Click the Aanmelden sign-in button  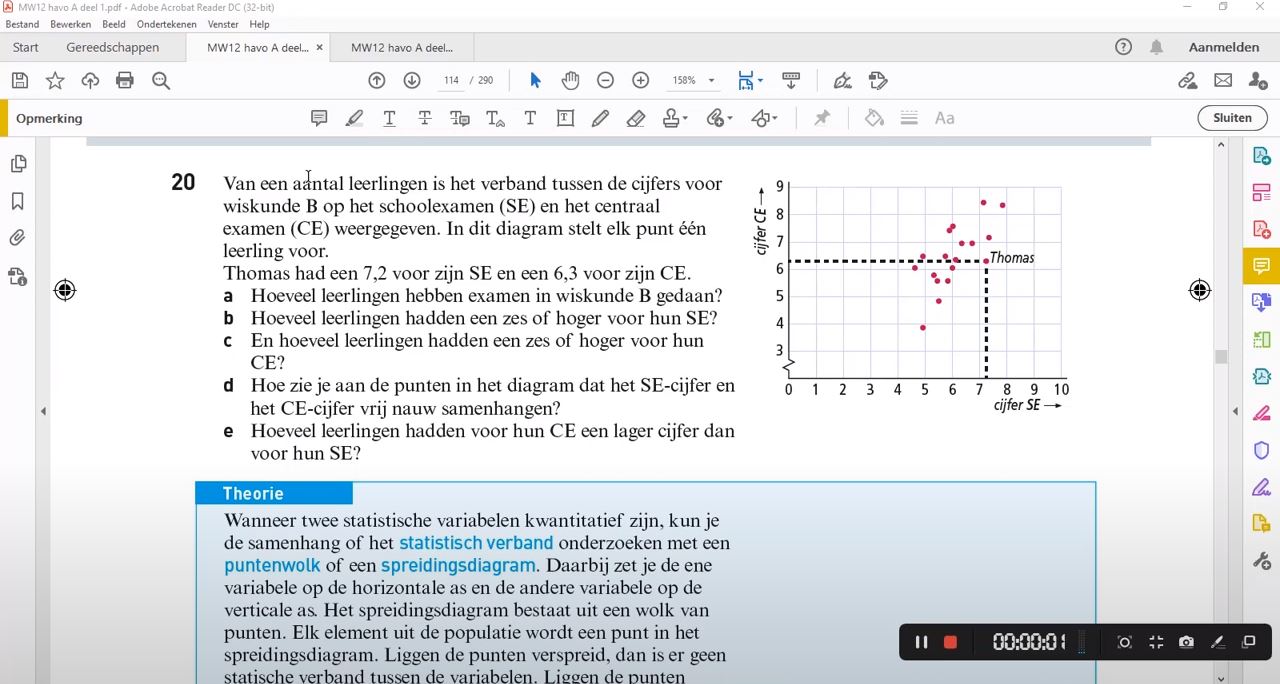pos(1224,47)
